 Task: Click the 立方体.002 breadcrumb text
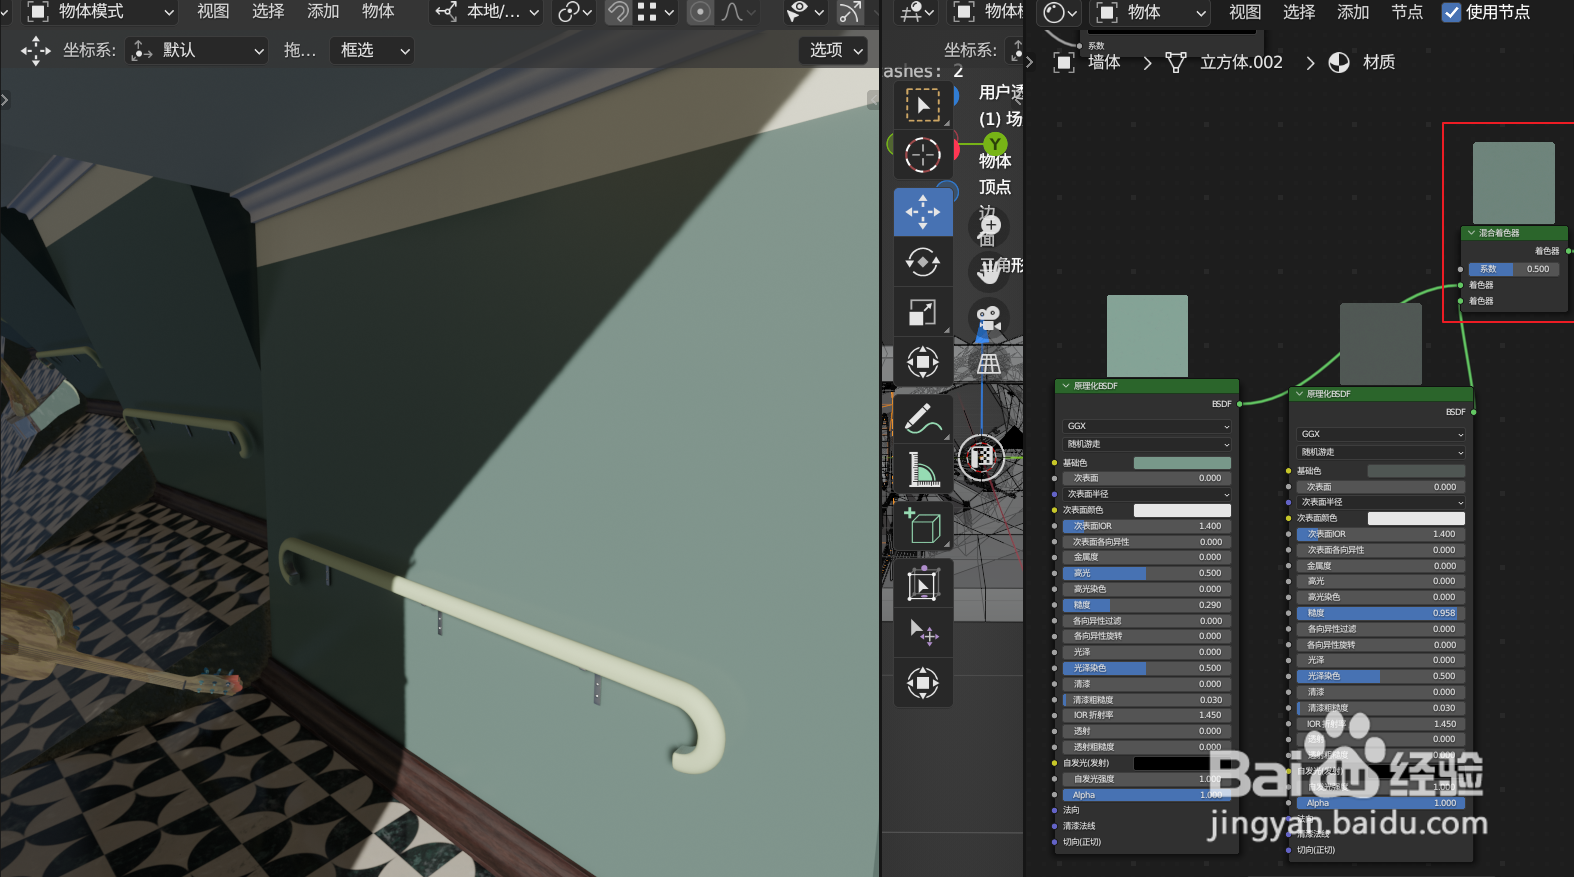click(x=1241, y=62)
